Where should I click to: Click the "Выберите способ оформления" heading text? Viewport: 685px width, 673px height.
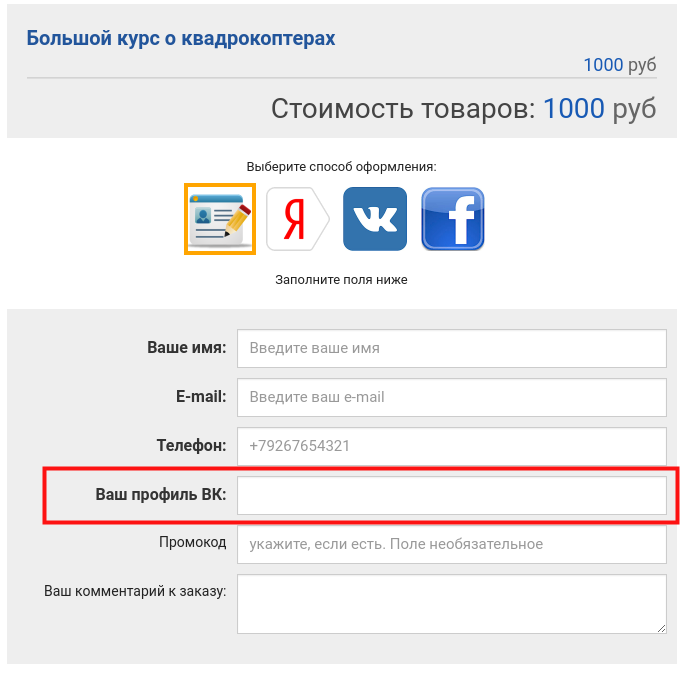tap(341, 166)
